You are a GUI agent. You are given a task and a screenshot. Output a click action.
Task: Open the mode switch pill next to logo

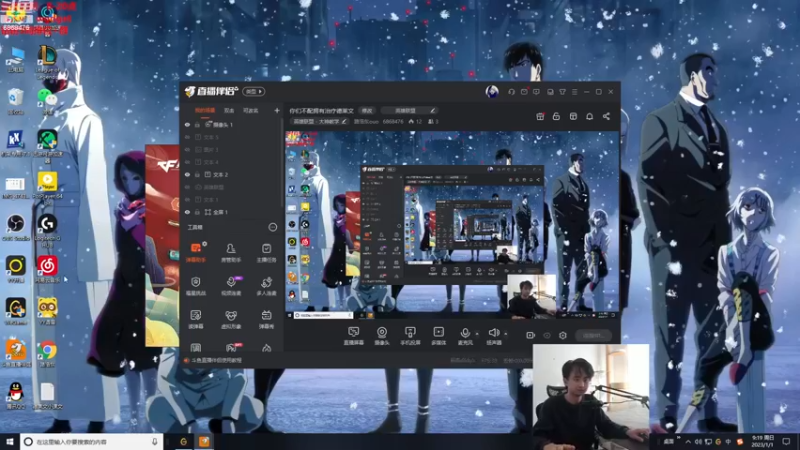point(254,92)
